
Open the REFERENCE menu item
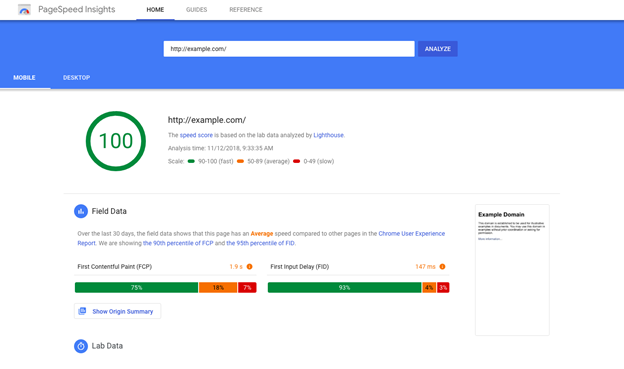(246, 10)
